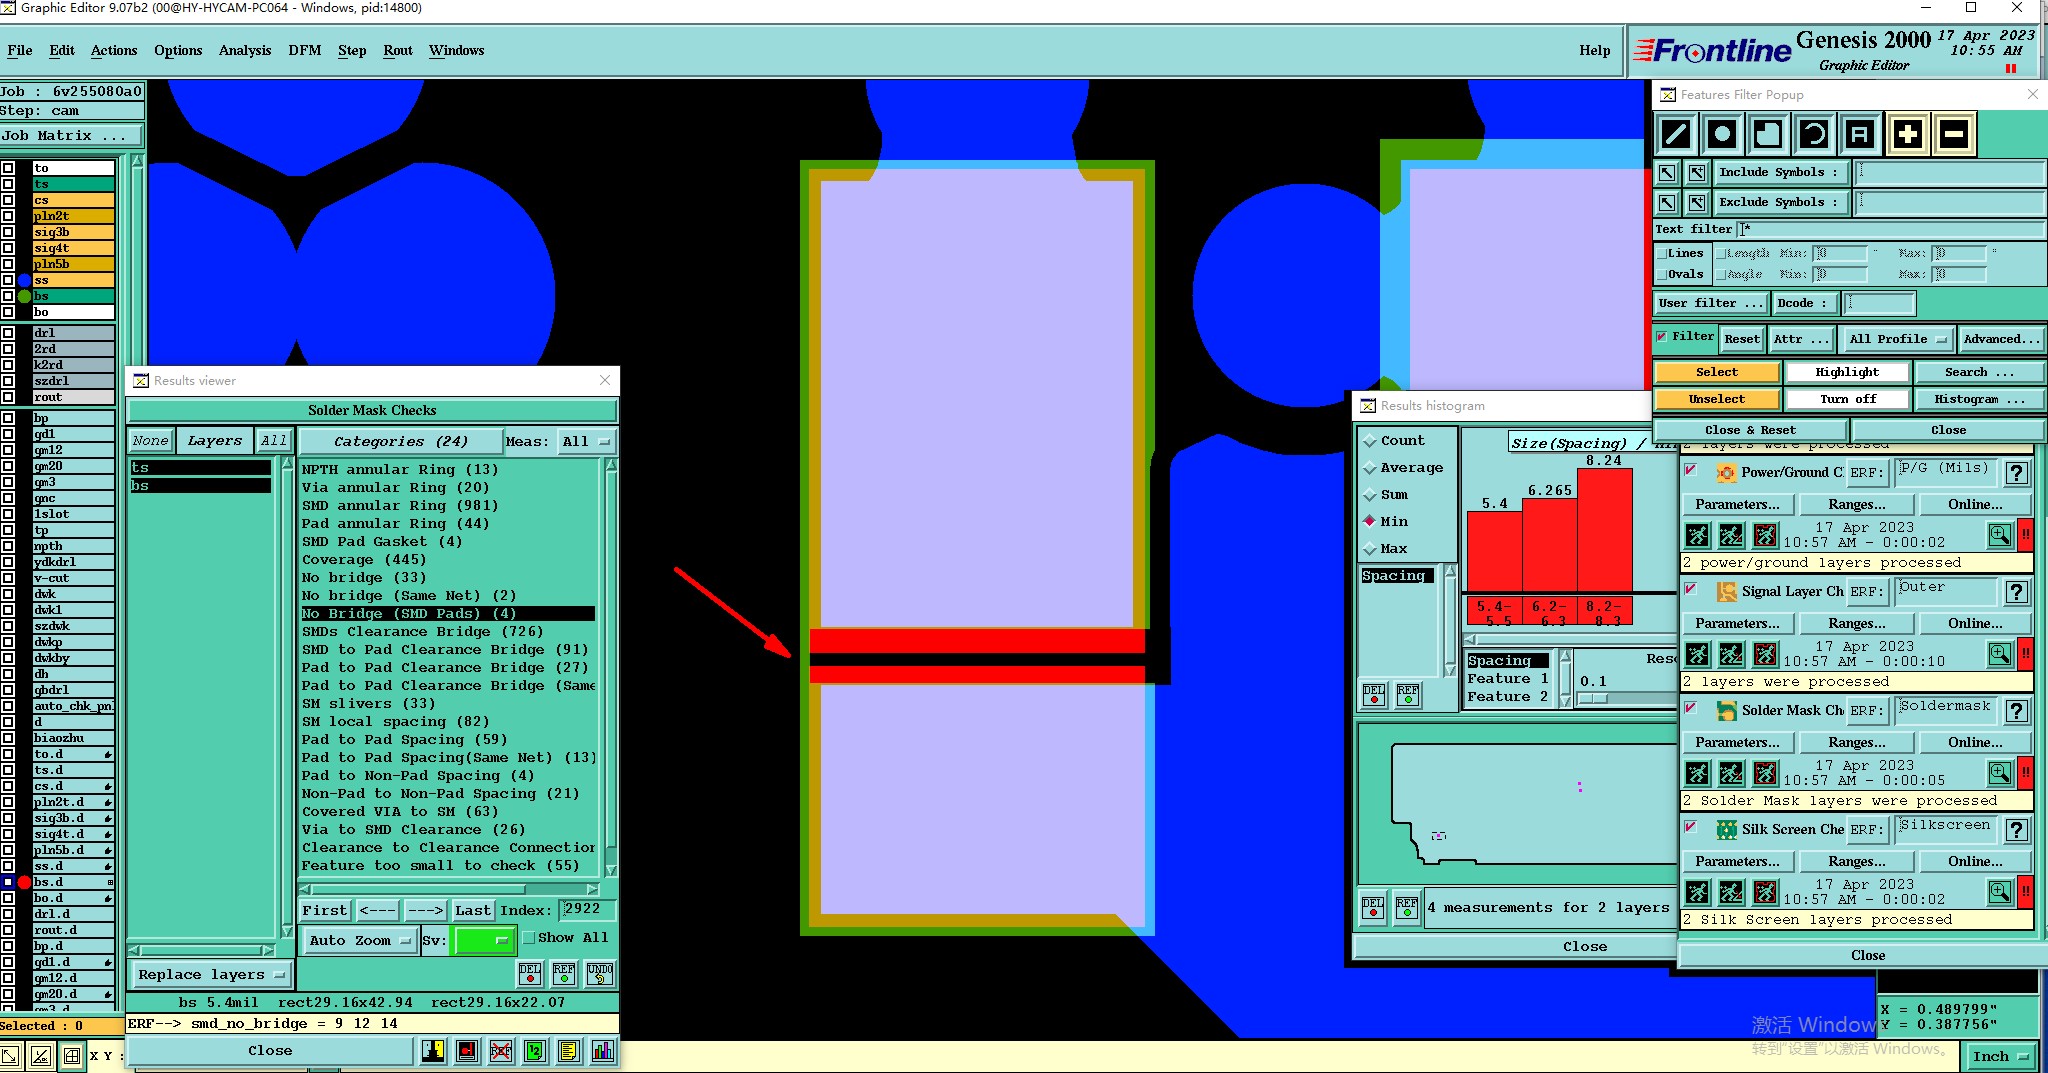Click the add-pick arrow beside Exclude Symbols
This screenshot has height=1073, width=2048.
[x=1697, y=203]
